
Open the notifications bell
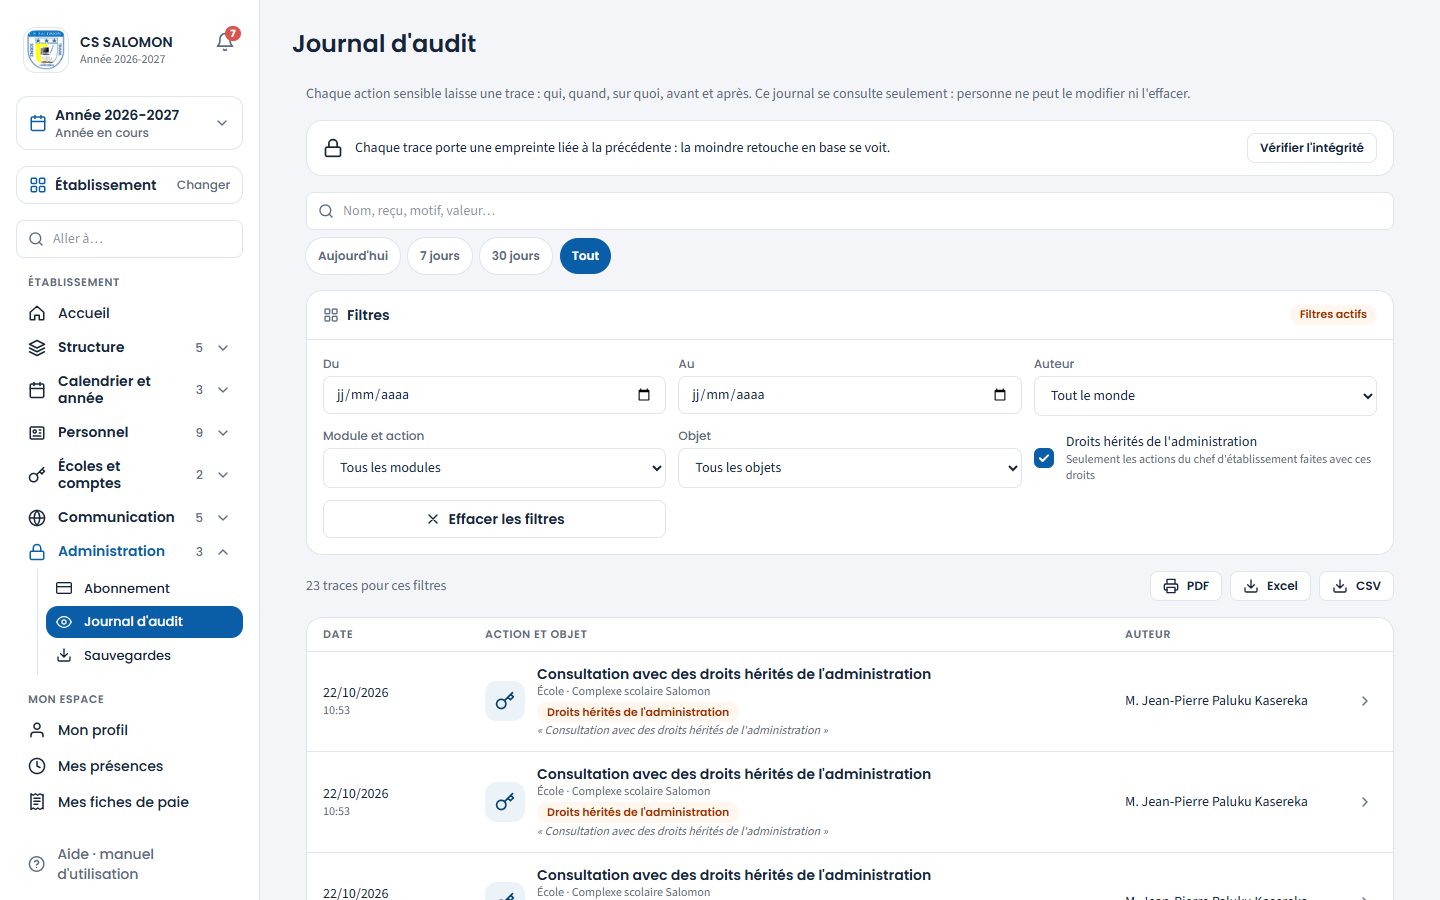(x=225, y=42)
